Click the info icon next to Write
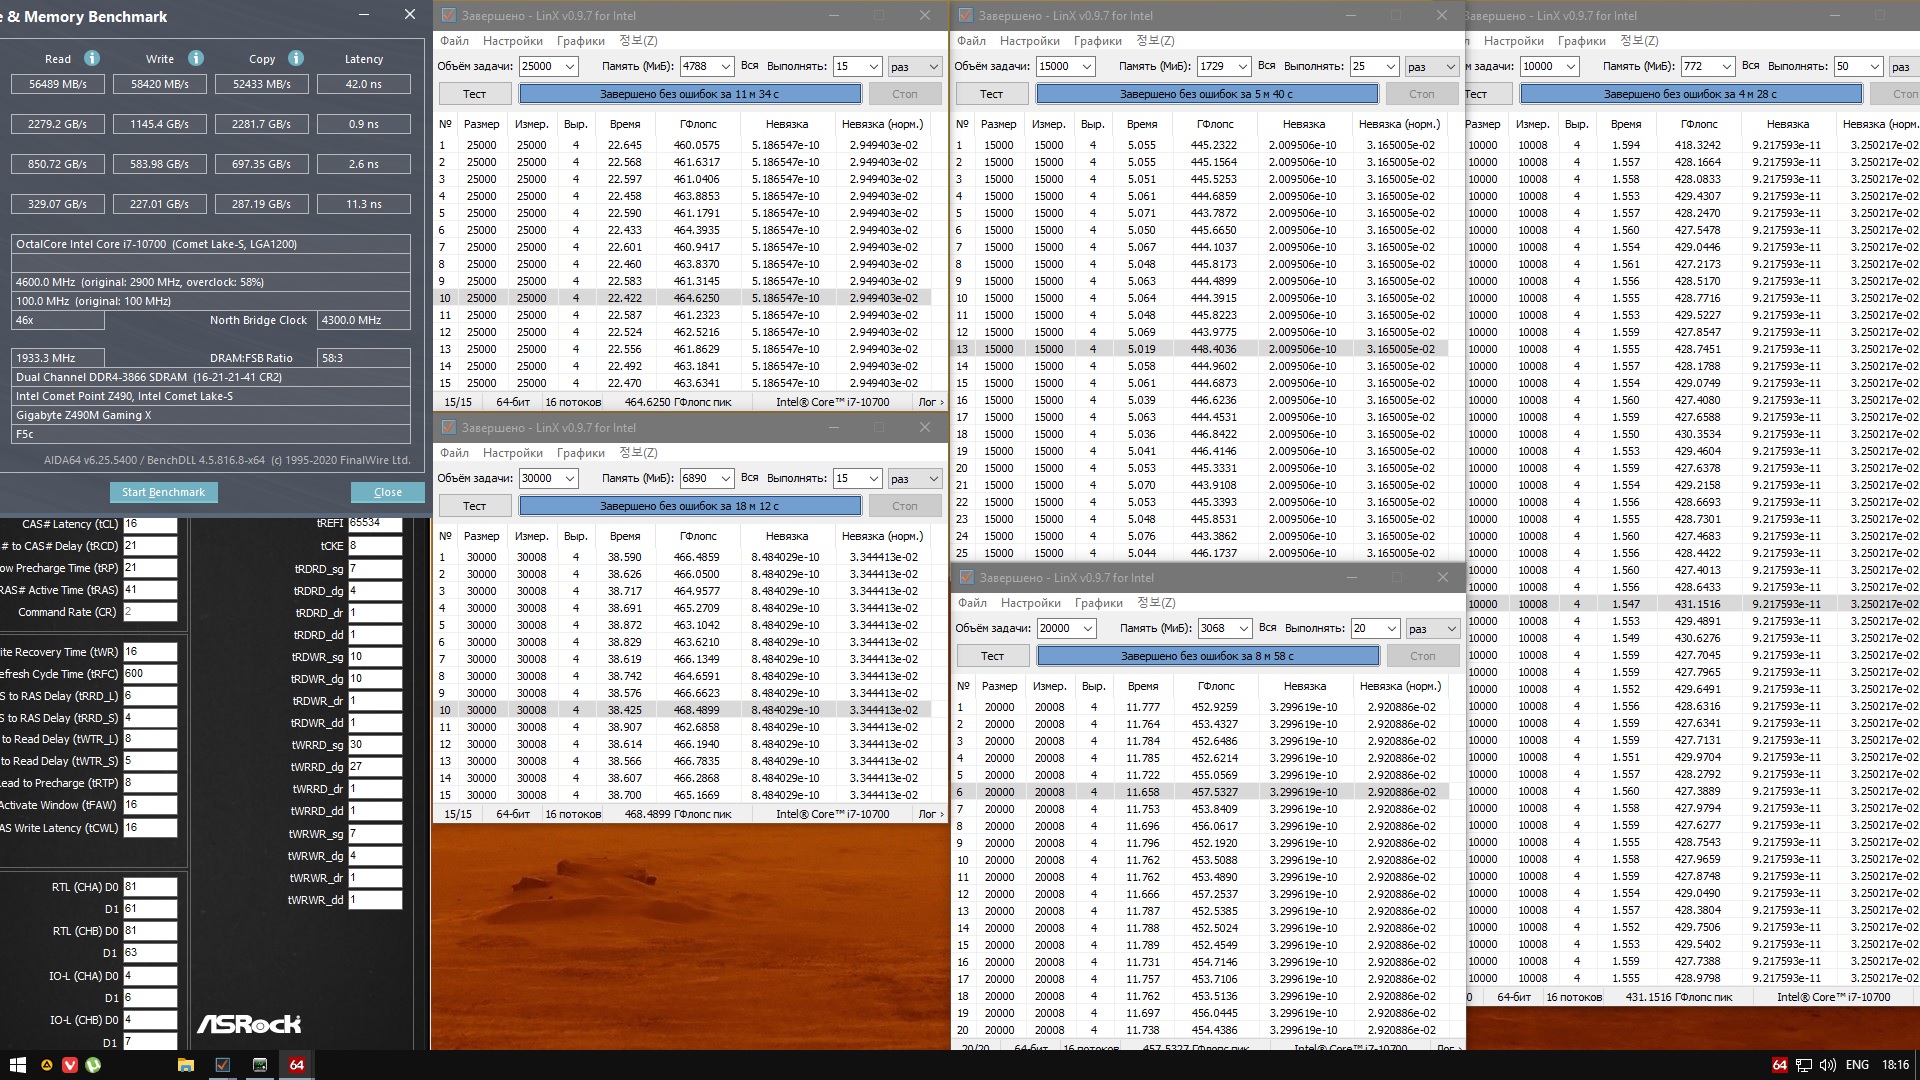1920x1080 pixels. 196,58
